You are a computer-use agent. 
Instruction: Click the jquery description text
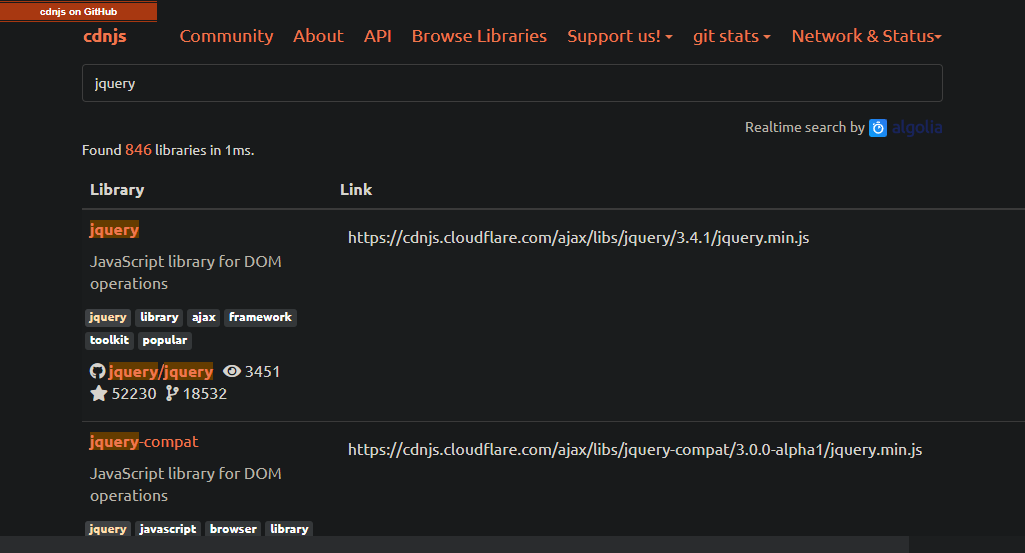point(186,273)
